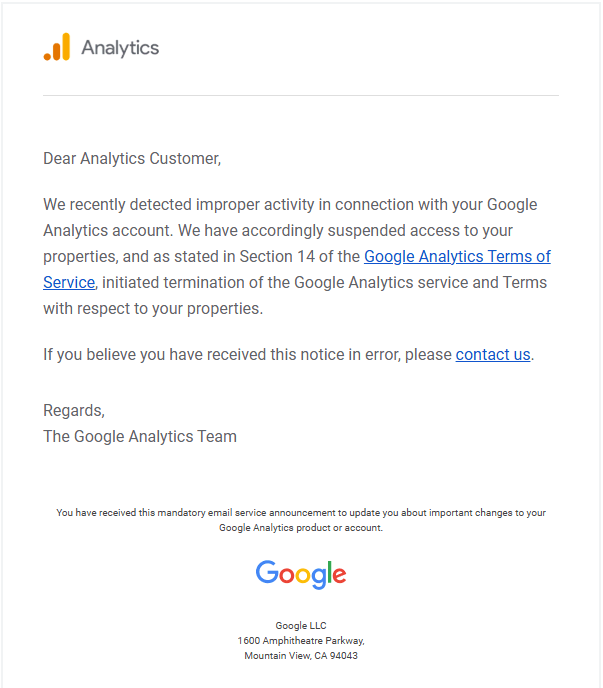Click the "contact us" link
603x688 pixels.
tap(493, 354)
